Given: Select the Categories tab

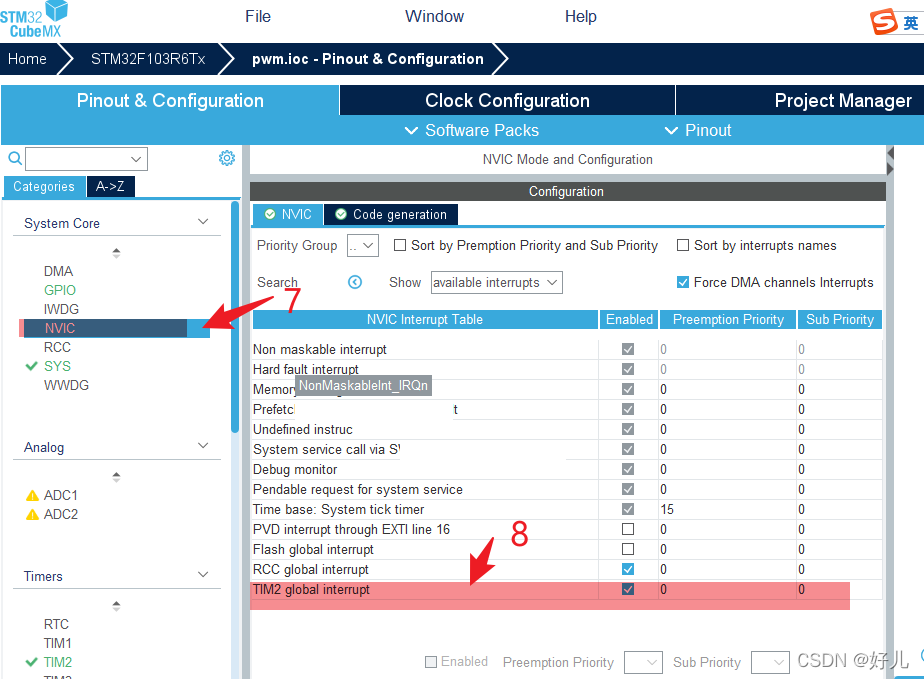Looking at the screenshot, I should point(44,186).
